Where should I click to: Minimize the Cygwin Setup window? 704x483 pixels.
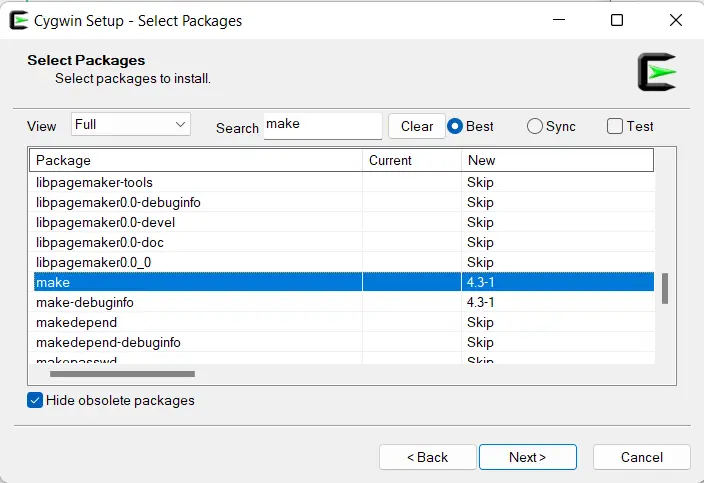point(559,20)
